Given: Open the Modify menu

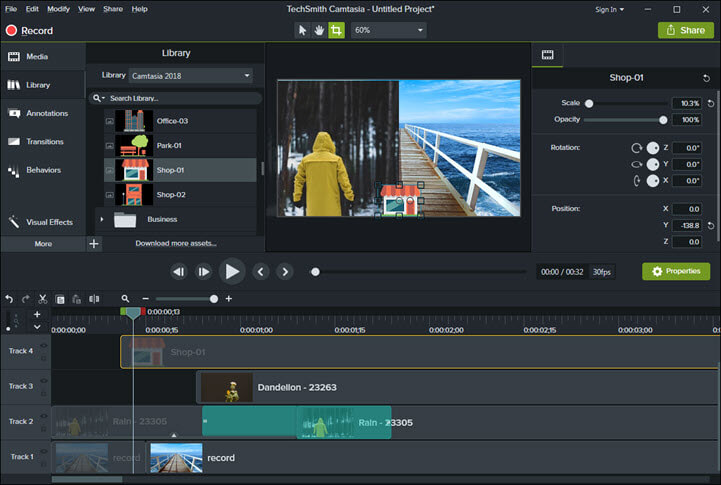Looking at the screenshot, I should click(x=58, y=9).
